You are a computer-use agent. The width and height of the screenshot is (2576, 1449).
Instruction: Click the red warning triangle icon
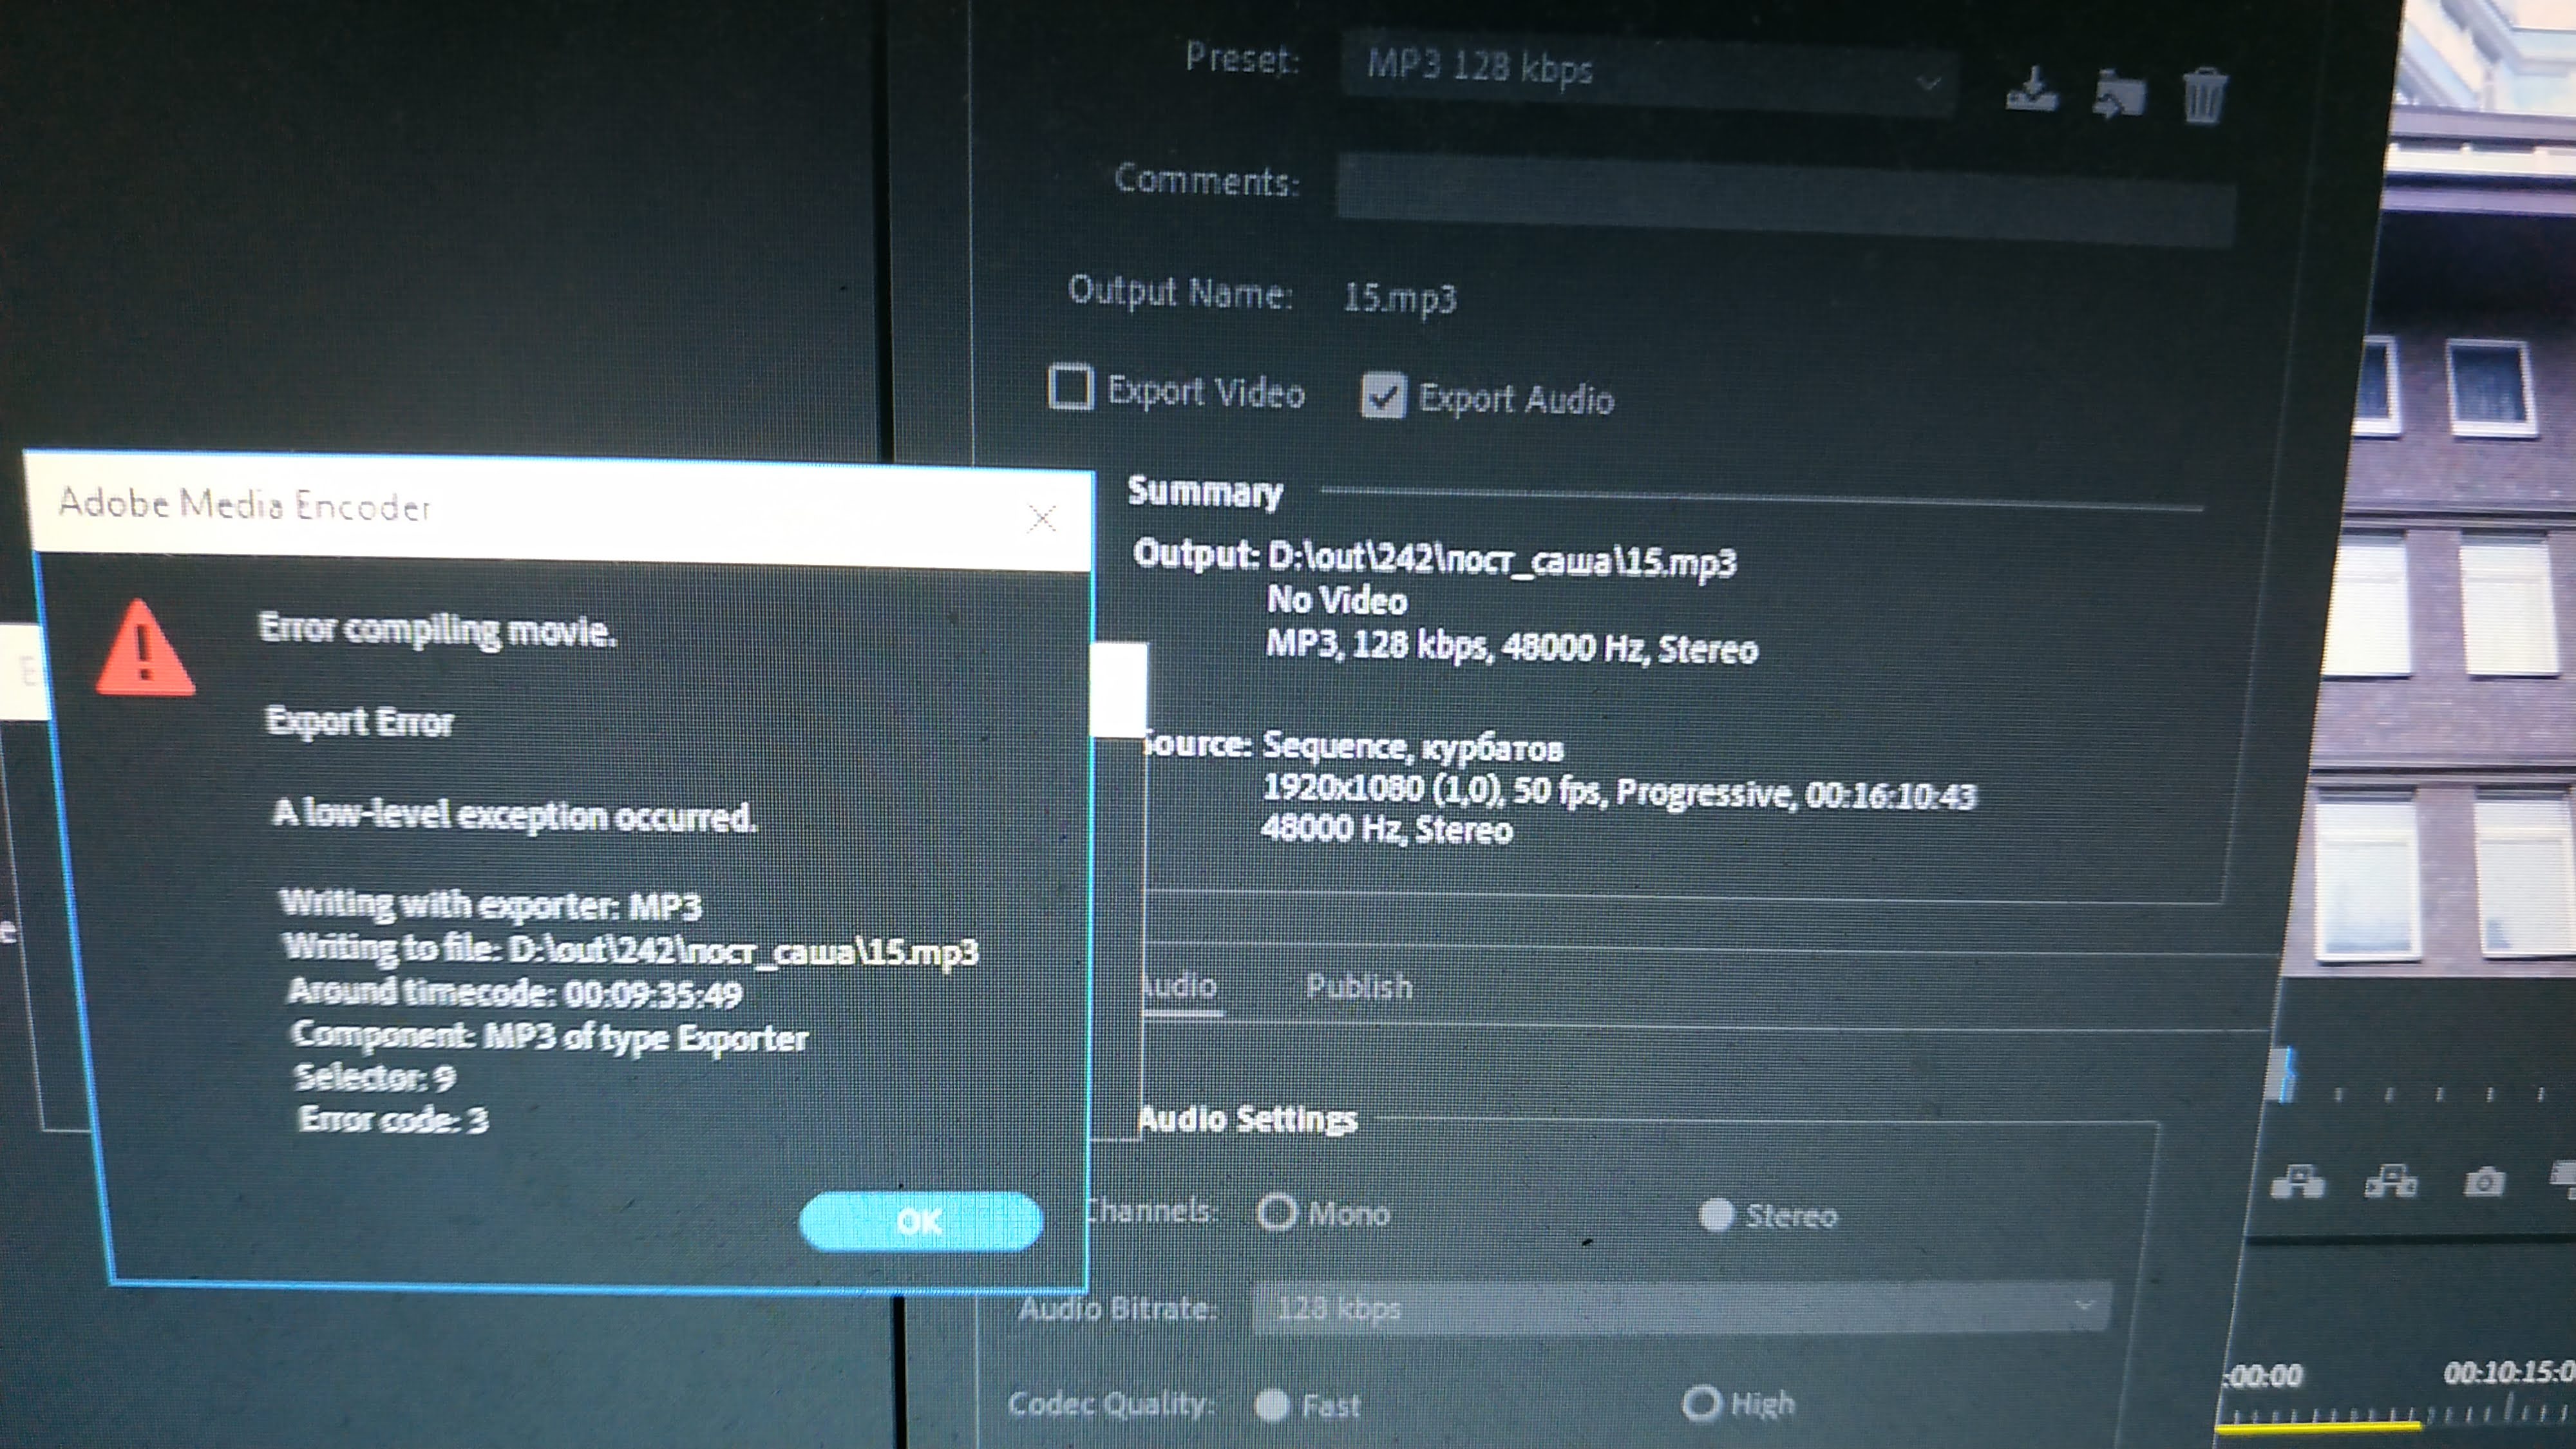click(144, 648)
